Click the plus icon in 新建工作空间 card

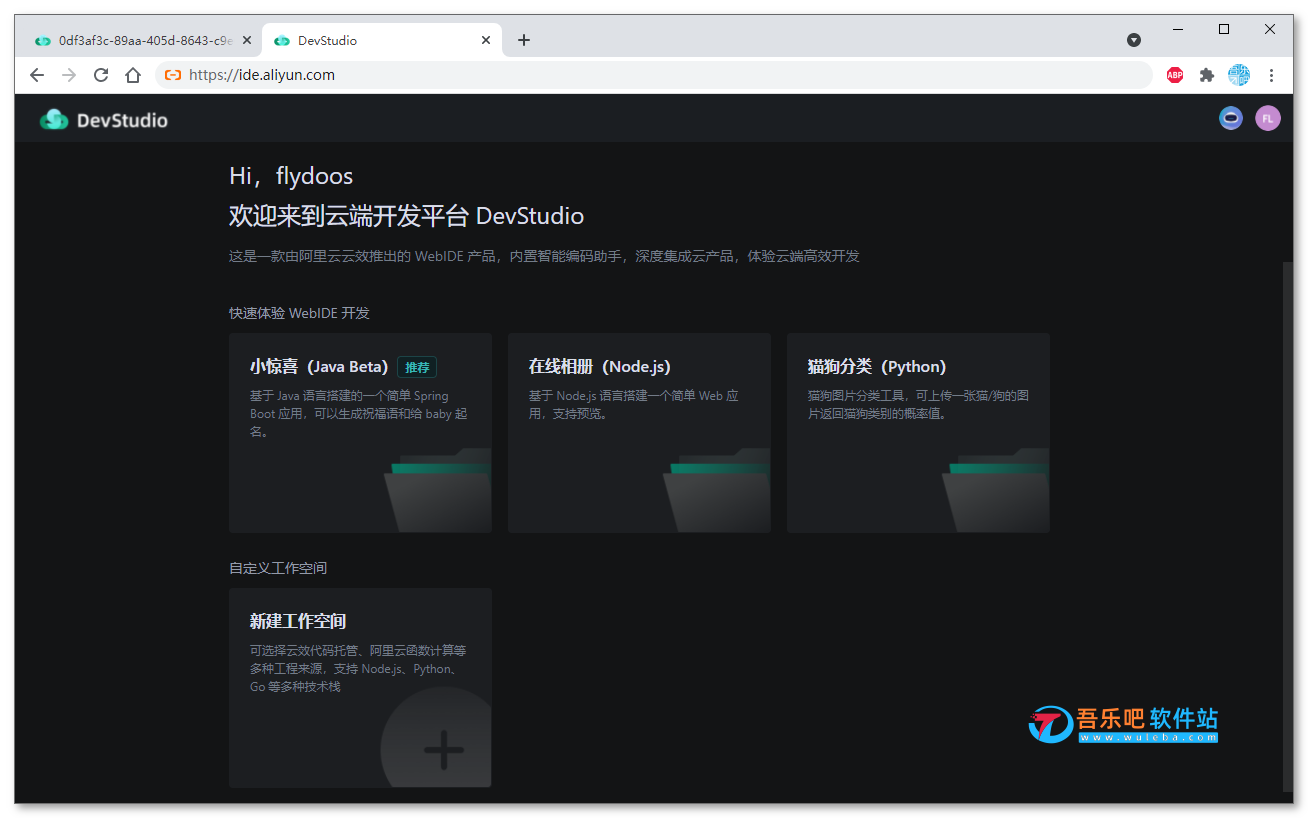(443, 750)
